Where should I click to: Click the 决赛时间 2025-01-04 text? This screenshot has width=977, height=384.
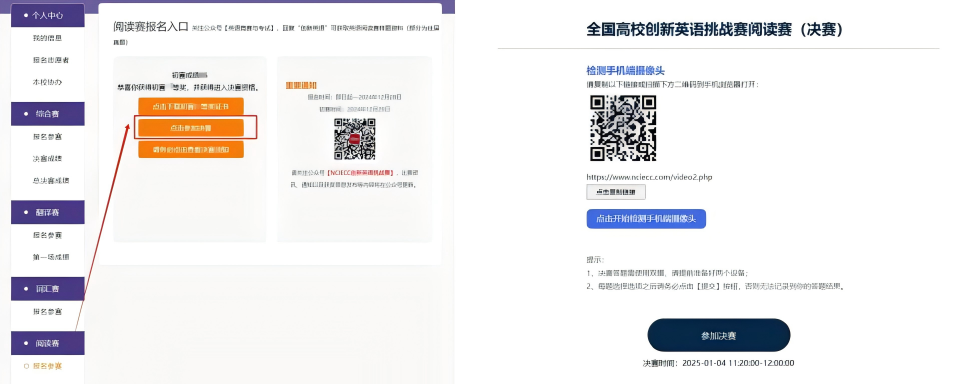pyautogui.click(x=718, y=363)
